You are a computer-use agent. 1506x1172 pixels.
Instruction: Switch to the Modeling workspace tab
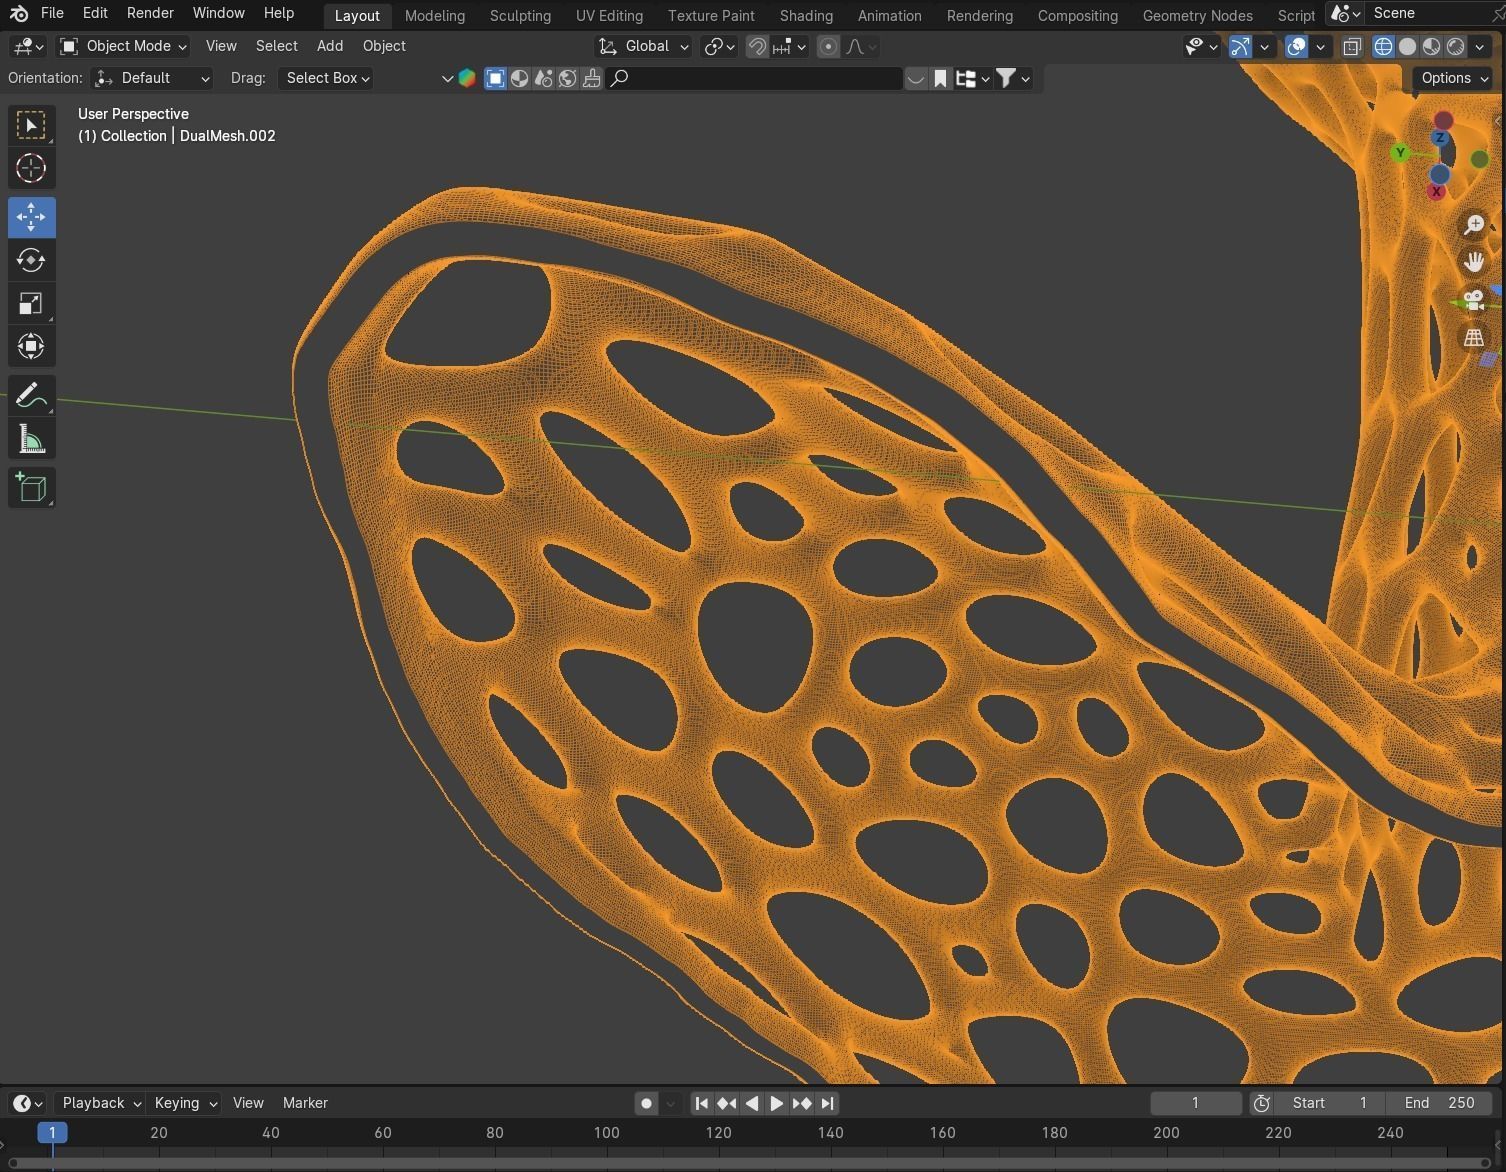(435, 15)
